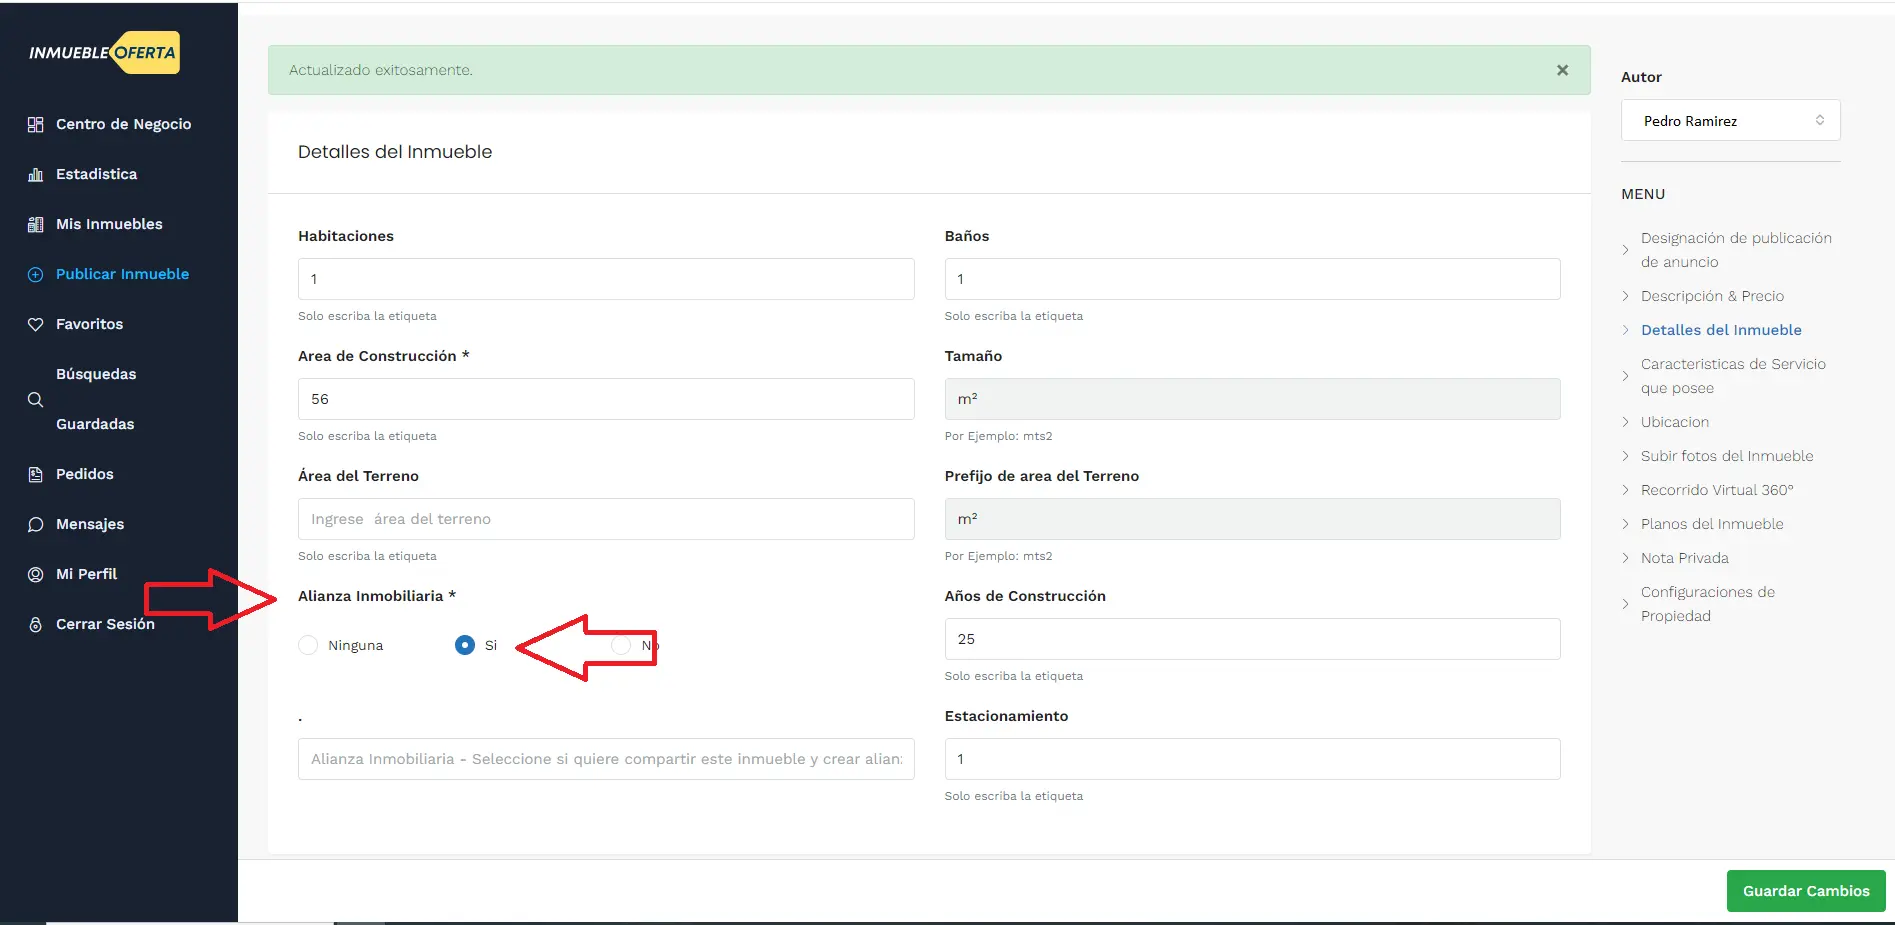Focus the Área del Terreno field
1895x925 pixels.
point(606,519)
